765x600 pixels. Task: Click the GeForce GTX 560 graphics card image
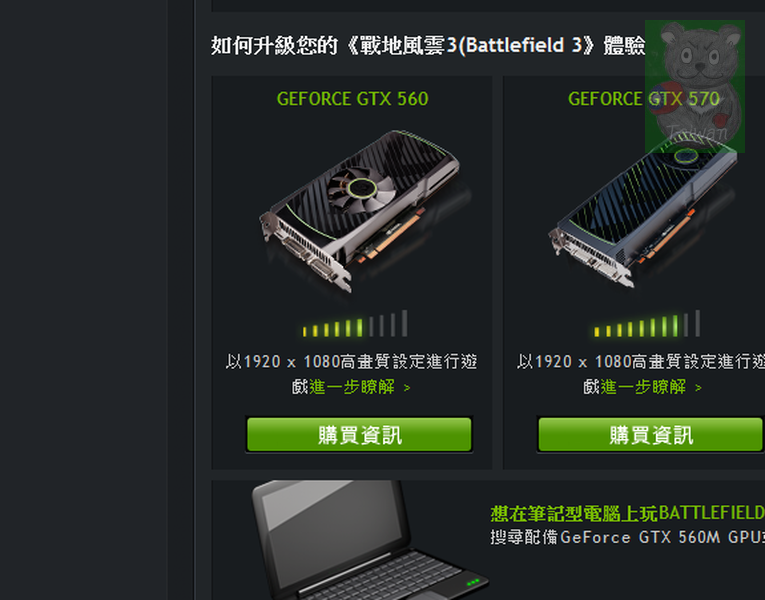click(362, 210)
